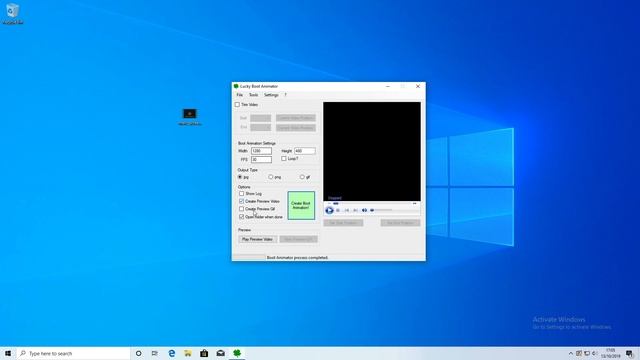Uncheck Create Preview Video option
This screenshot has width=640, height=360.
(x=241, y=201)
